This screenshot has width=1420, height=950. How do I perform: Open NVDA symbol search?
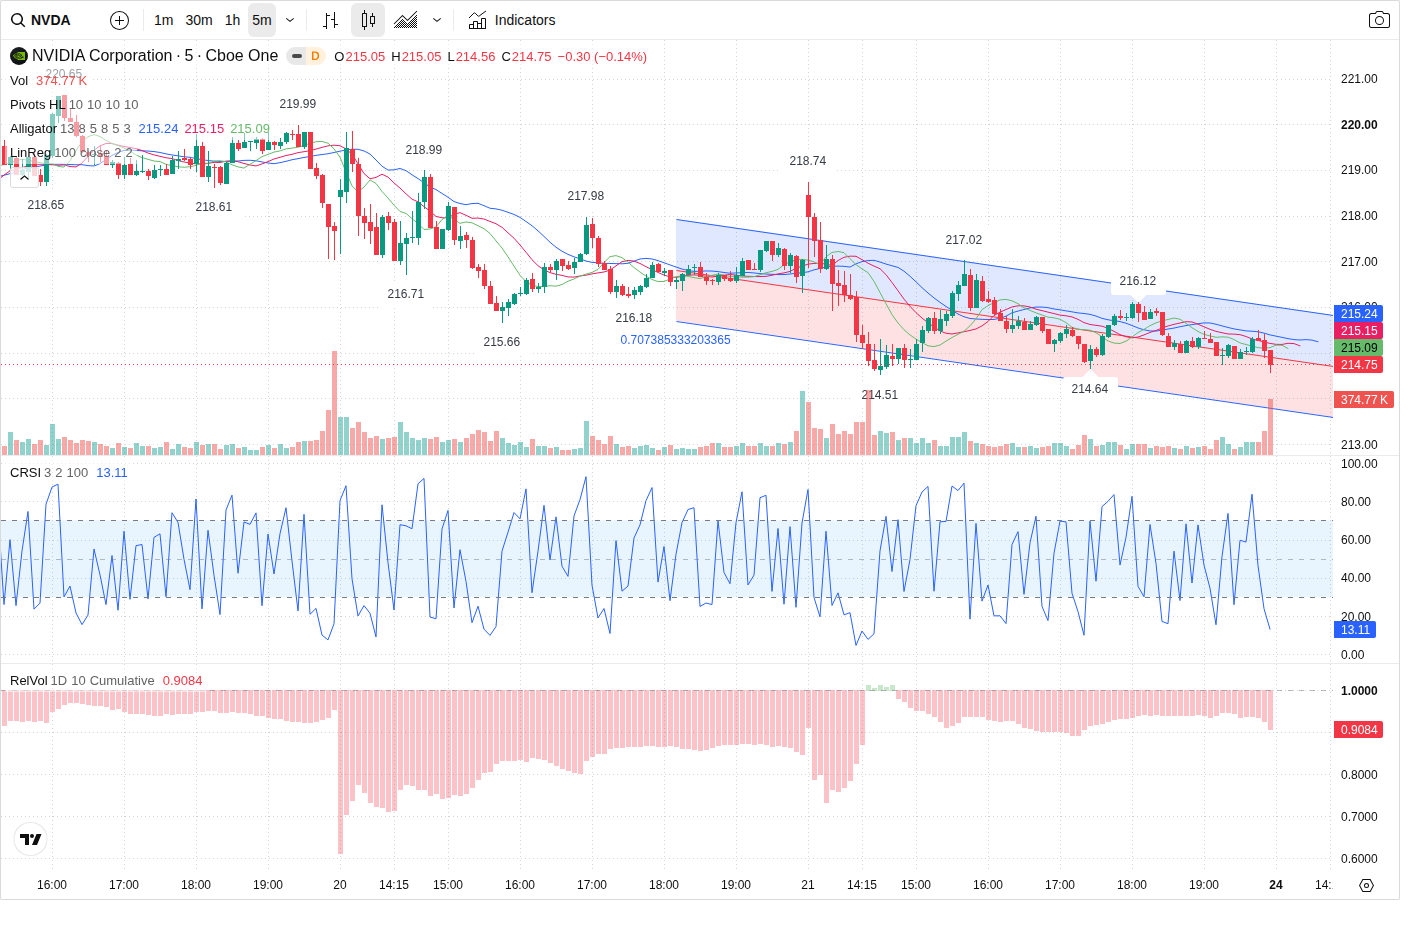[41, 20]
